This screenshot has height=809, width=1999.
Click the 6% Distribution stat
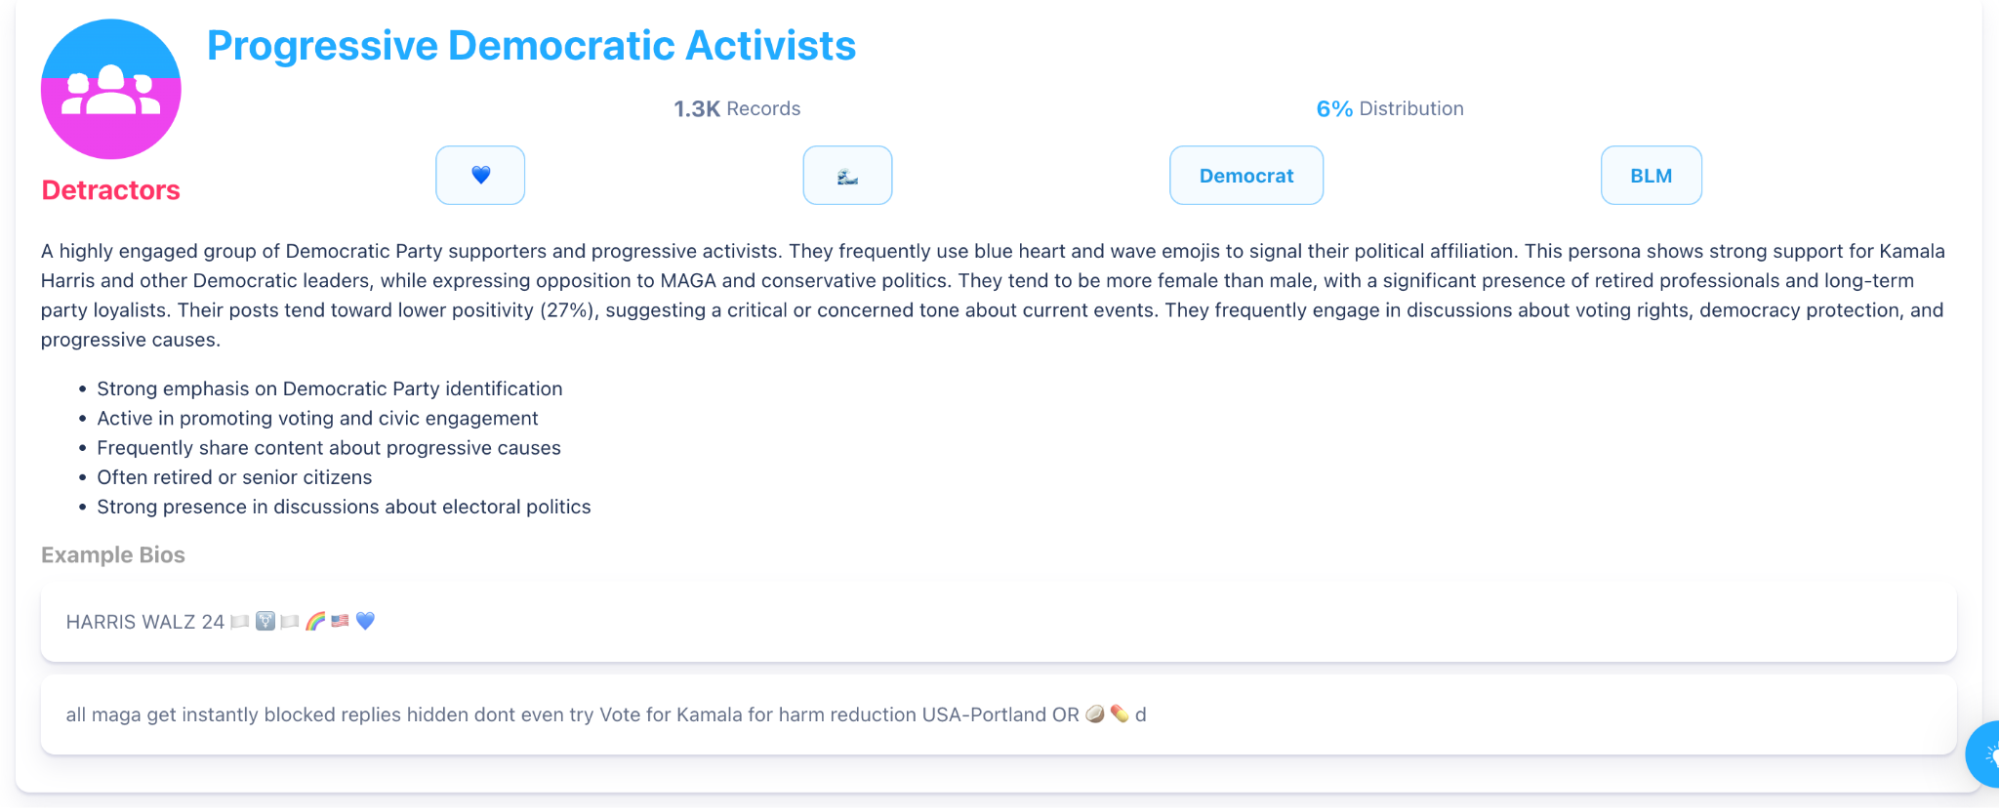point(1389,109)
